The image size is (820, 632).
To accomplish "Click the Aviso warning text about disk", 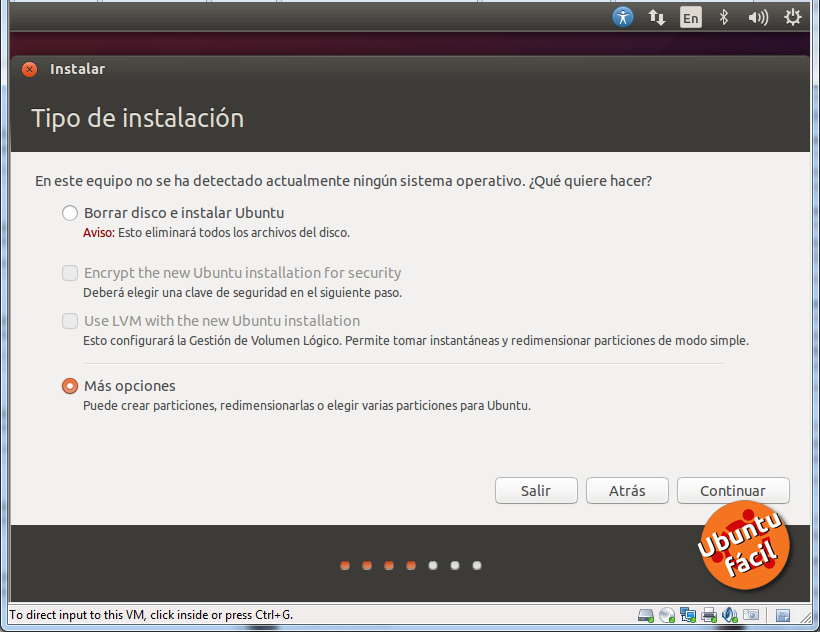I will tap(216, 233).
